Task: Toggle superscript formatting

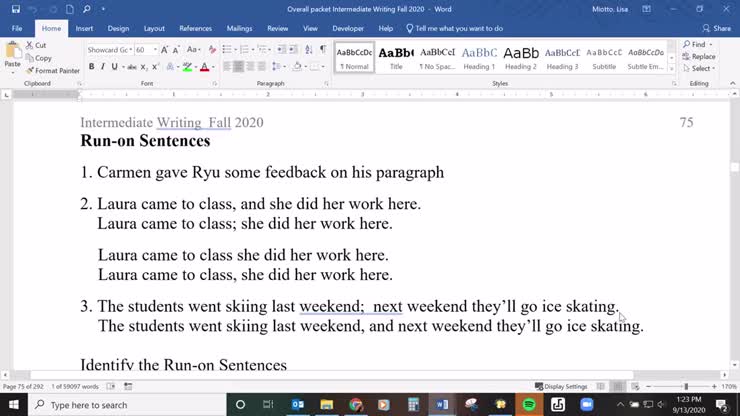Action: pos(155,67)
